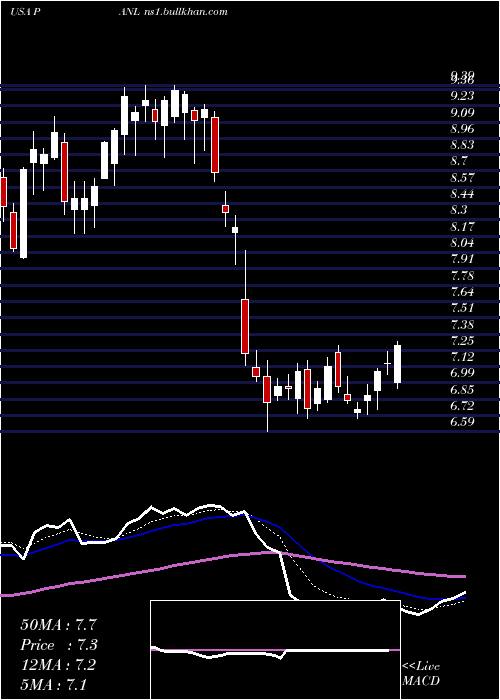Select the 8.17 price axis label
Image resolution: width=500 pixels, height=700 pixels.
(x=462, y=227)
